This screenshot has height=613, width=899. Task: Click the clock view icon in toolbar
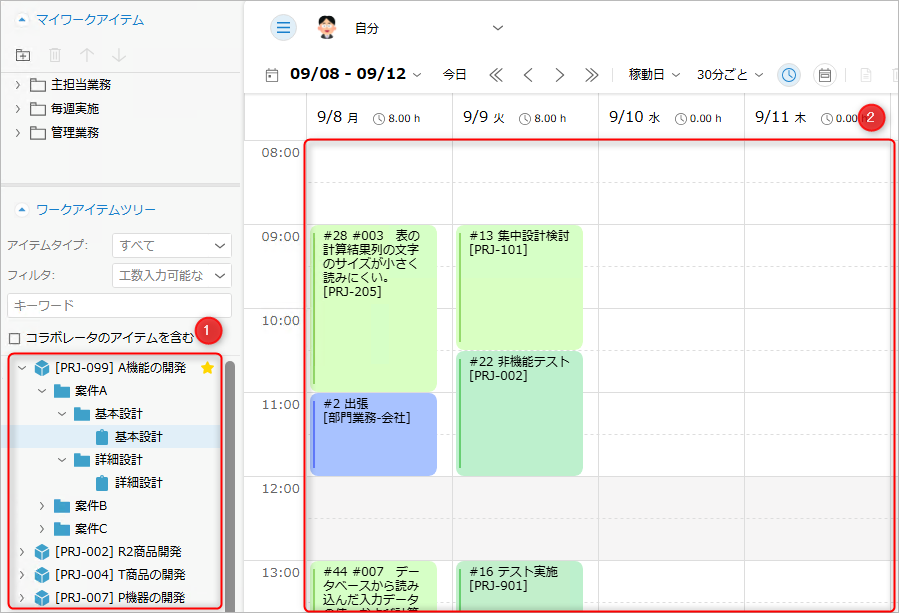(789, 75)
